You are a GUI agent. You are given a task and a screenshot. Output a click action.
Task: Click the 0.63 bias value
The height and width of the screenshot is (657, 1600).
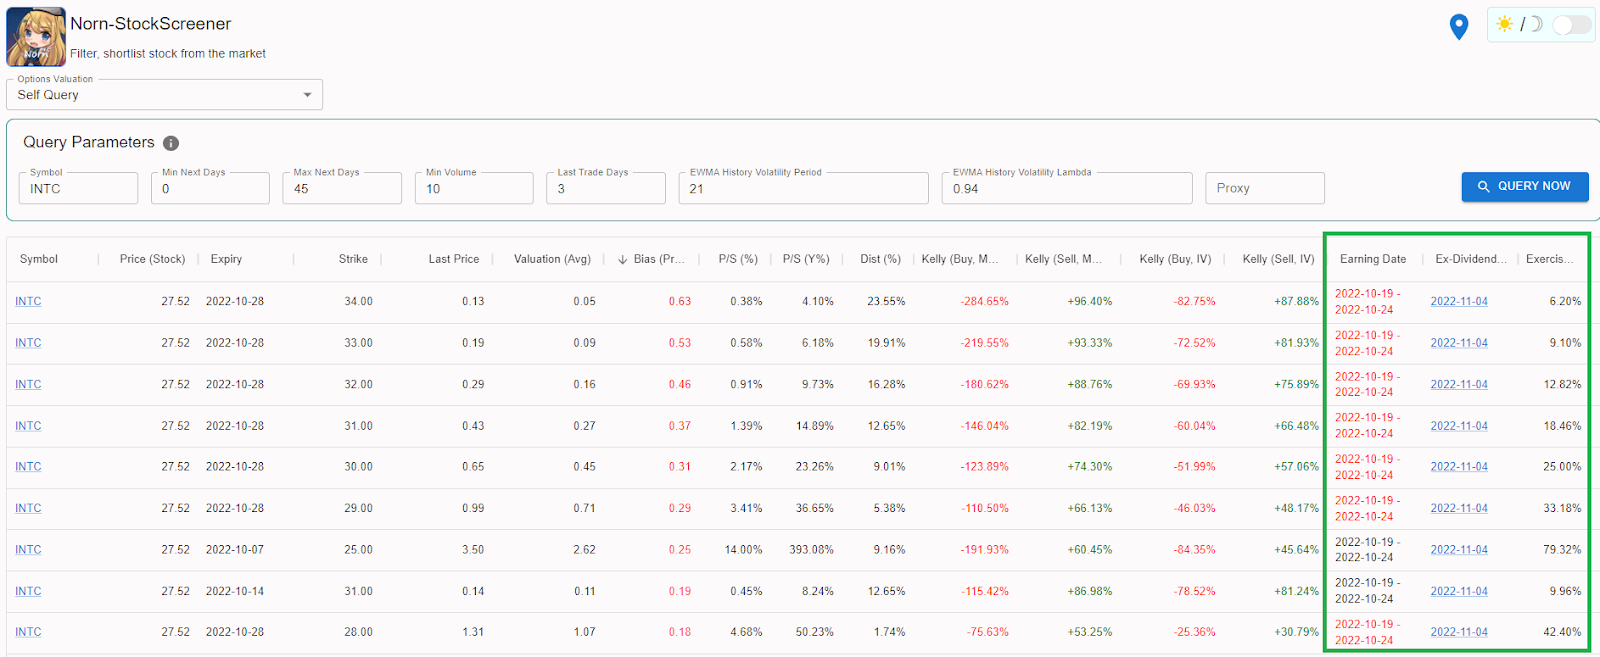click(680, 301)
